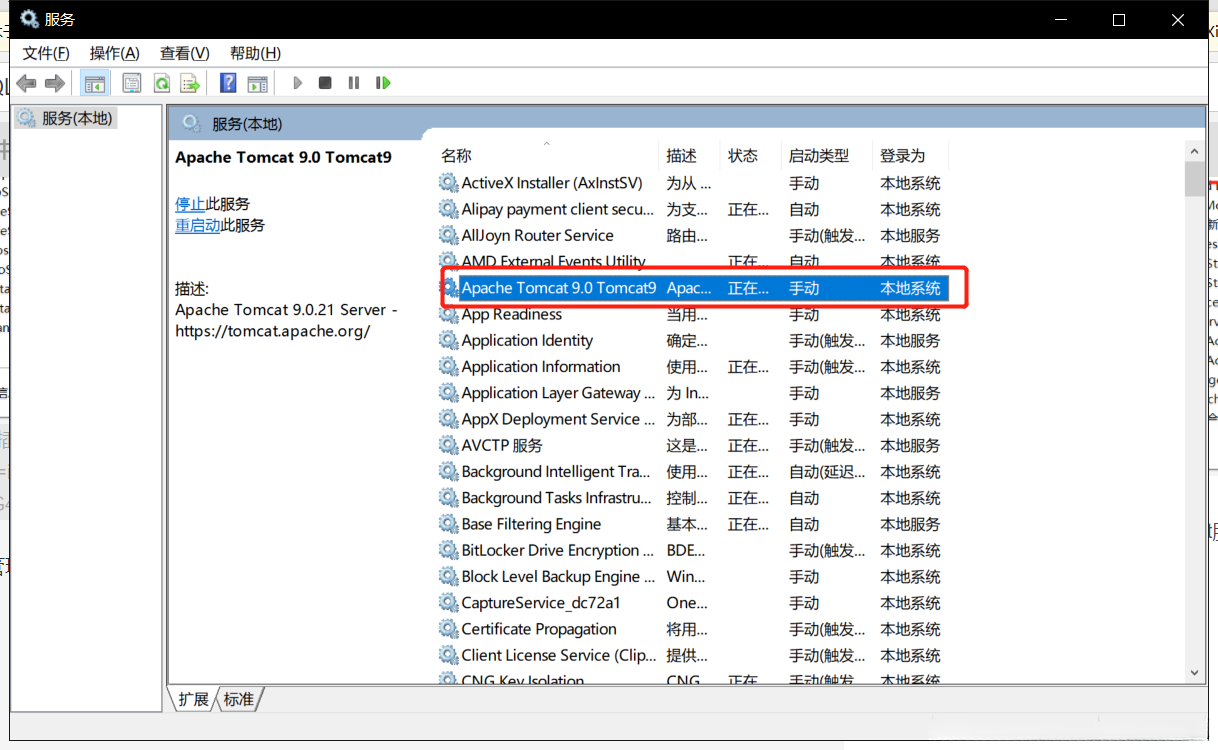Open the Properties toolbar icon
Image resolution: width=1218 pixels, height=750 pixels.
(x=132, y=83)
